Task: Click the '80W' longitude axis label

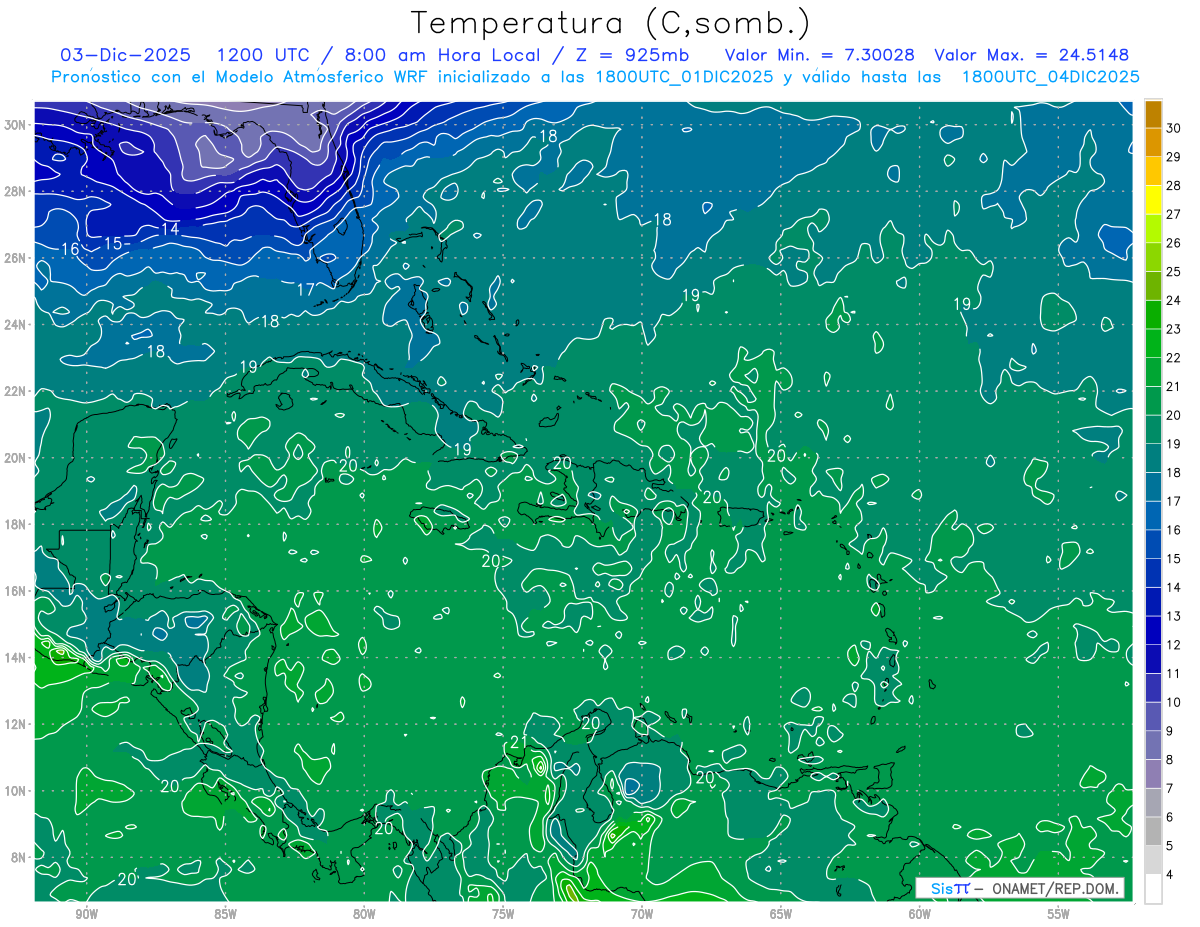Action: click(364, 914)
